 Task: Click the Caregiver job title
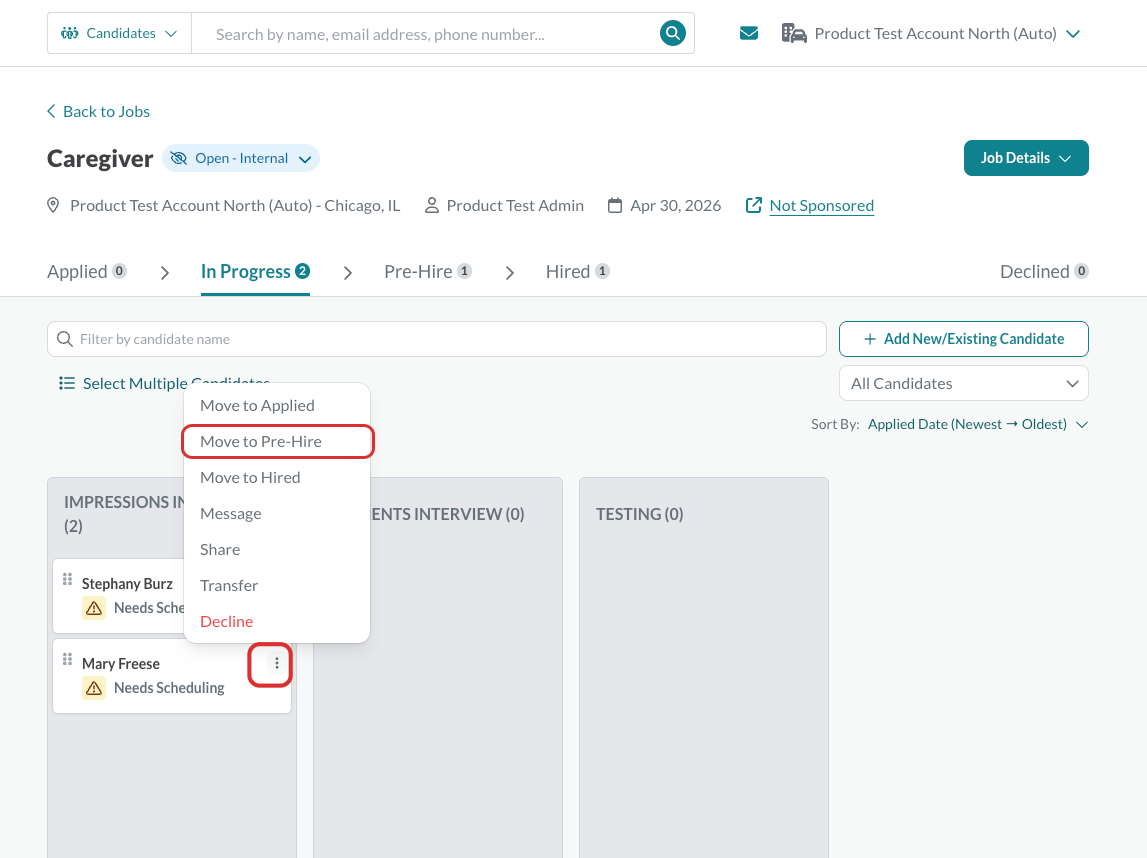(100, 159)
